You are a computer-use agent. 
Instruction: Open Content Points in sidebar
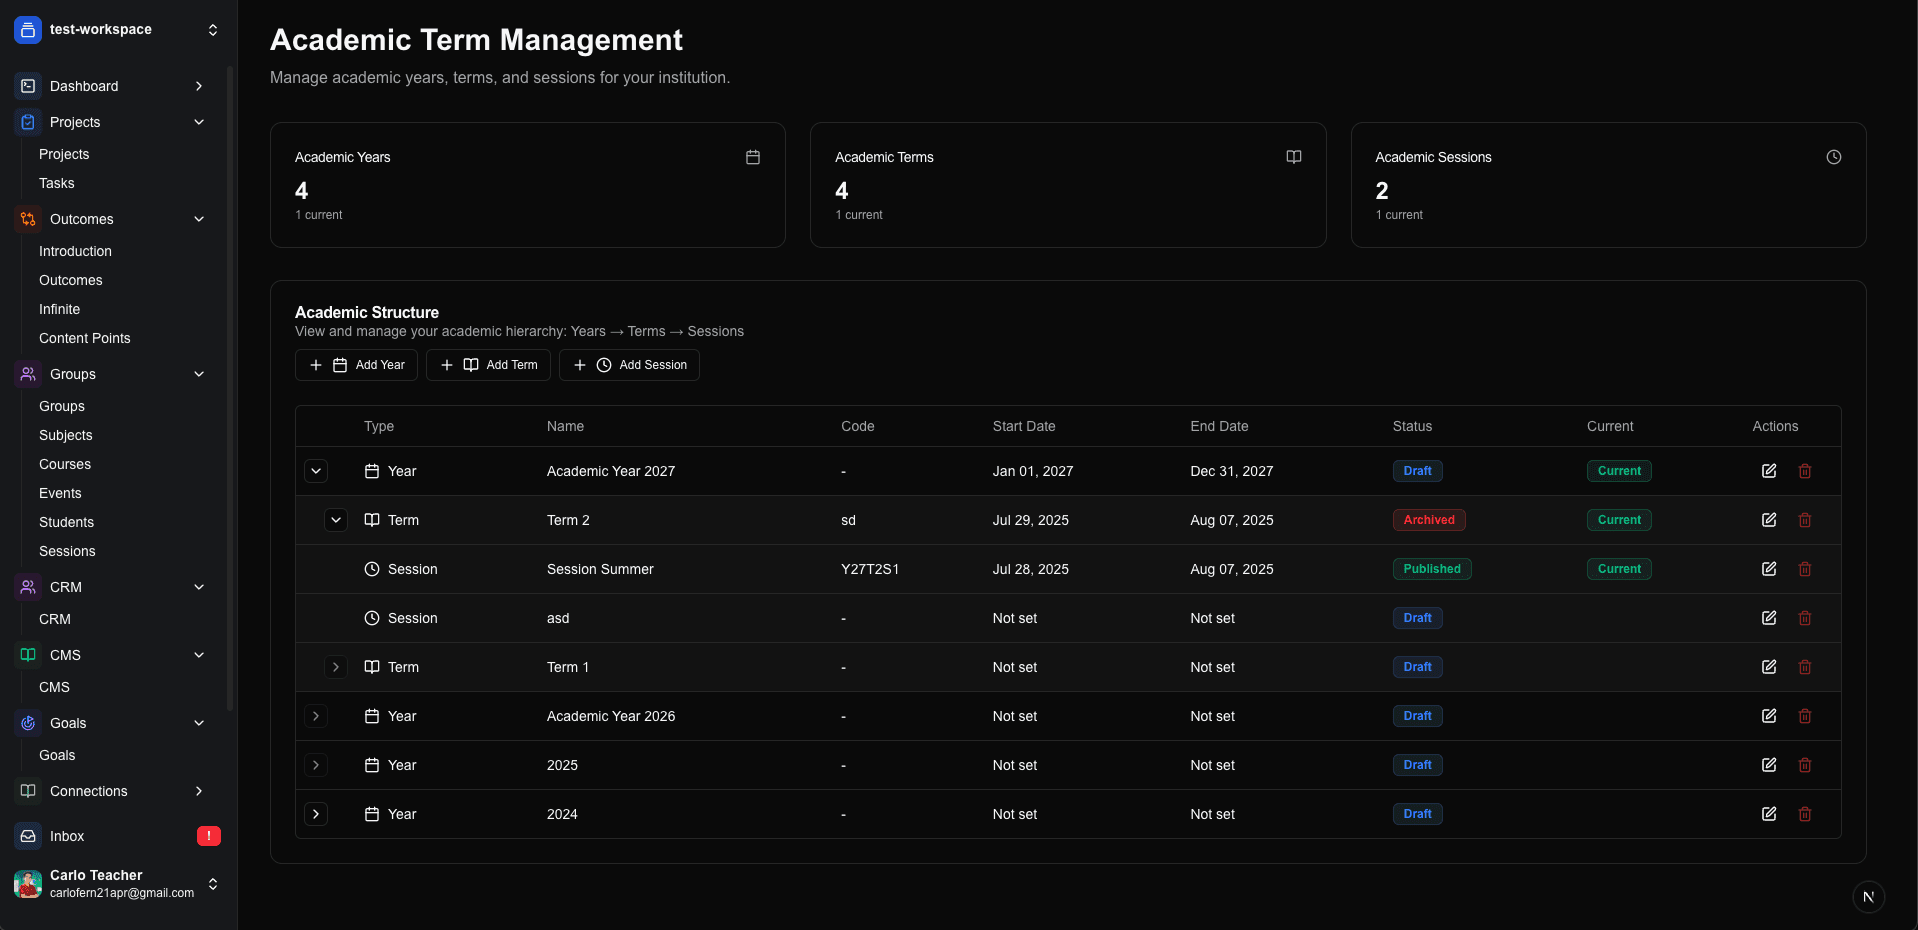[85, 338]
